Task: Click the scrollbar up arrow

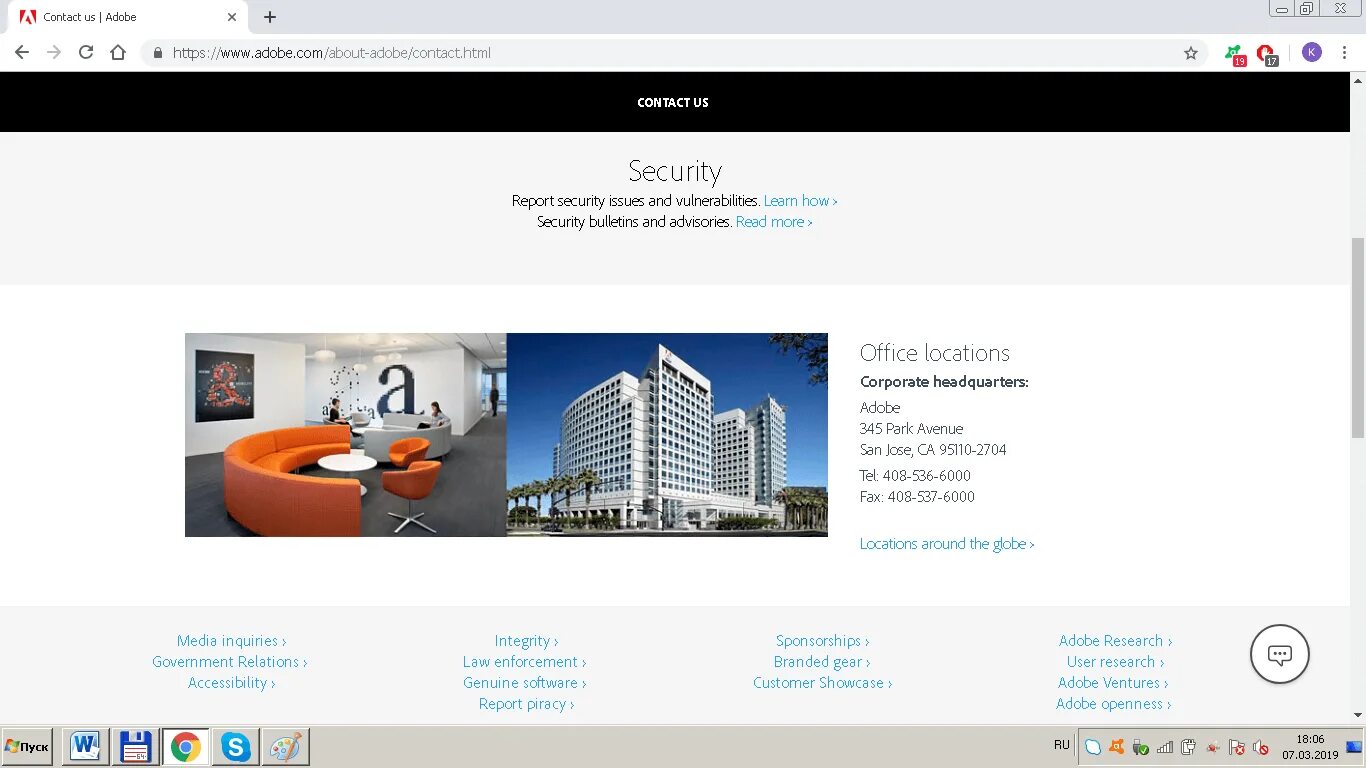Action: coord(1358,80)
